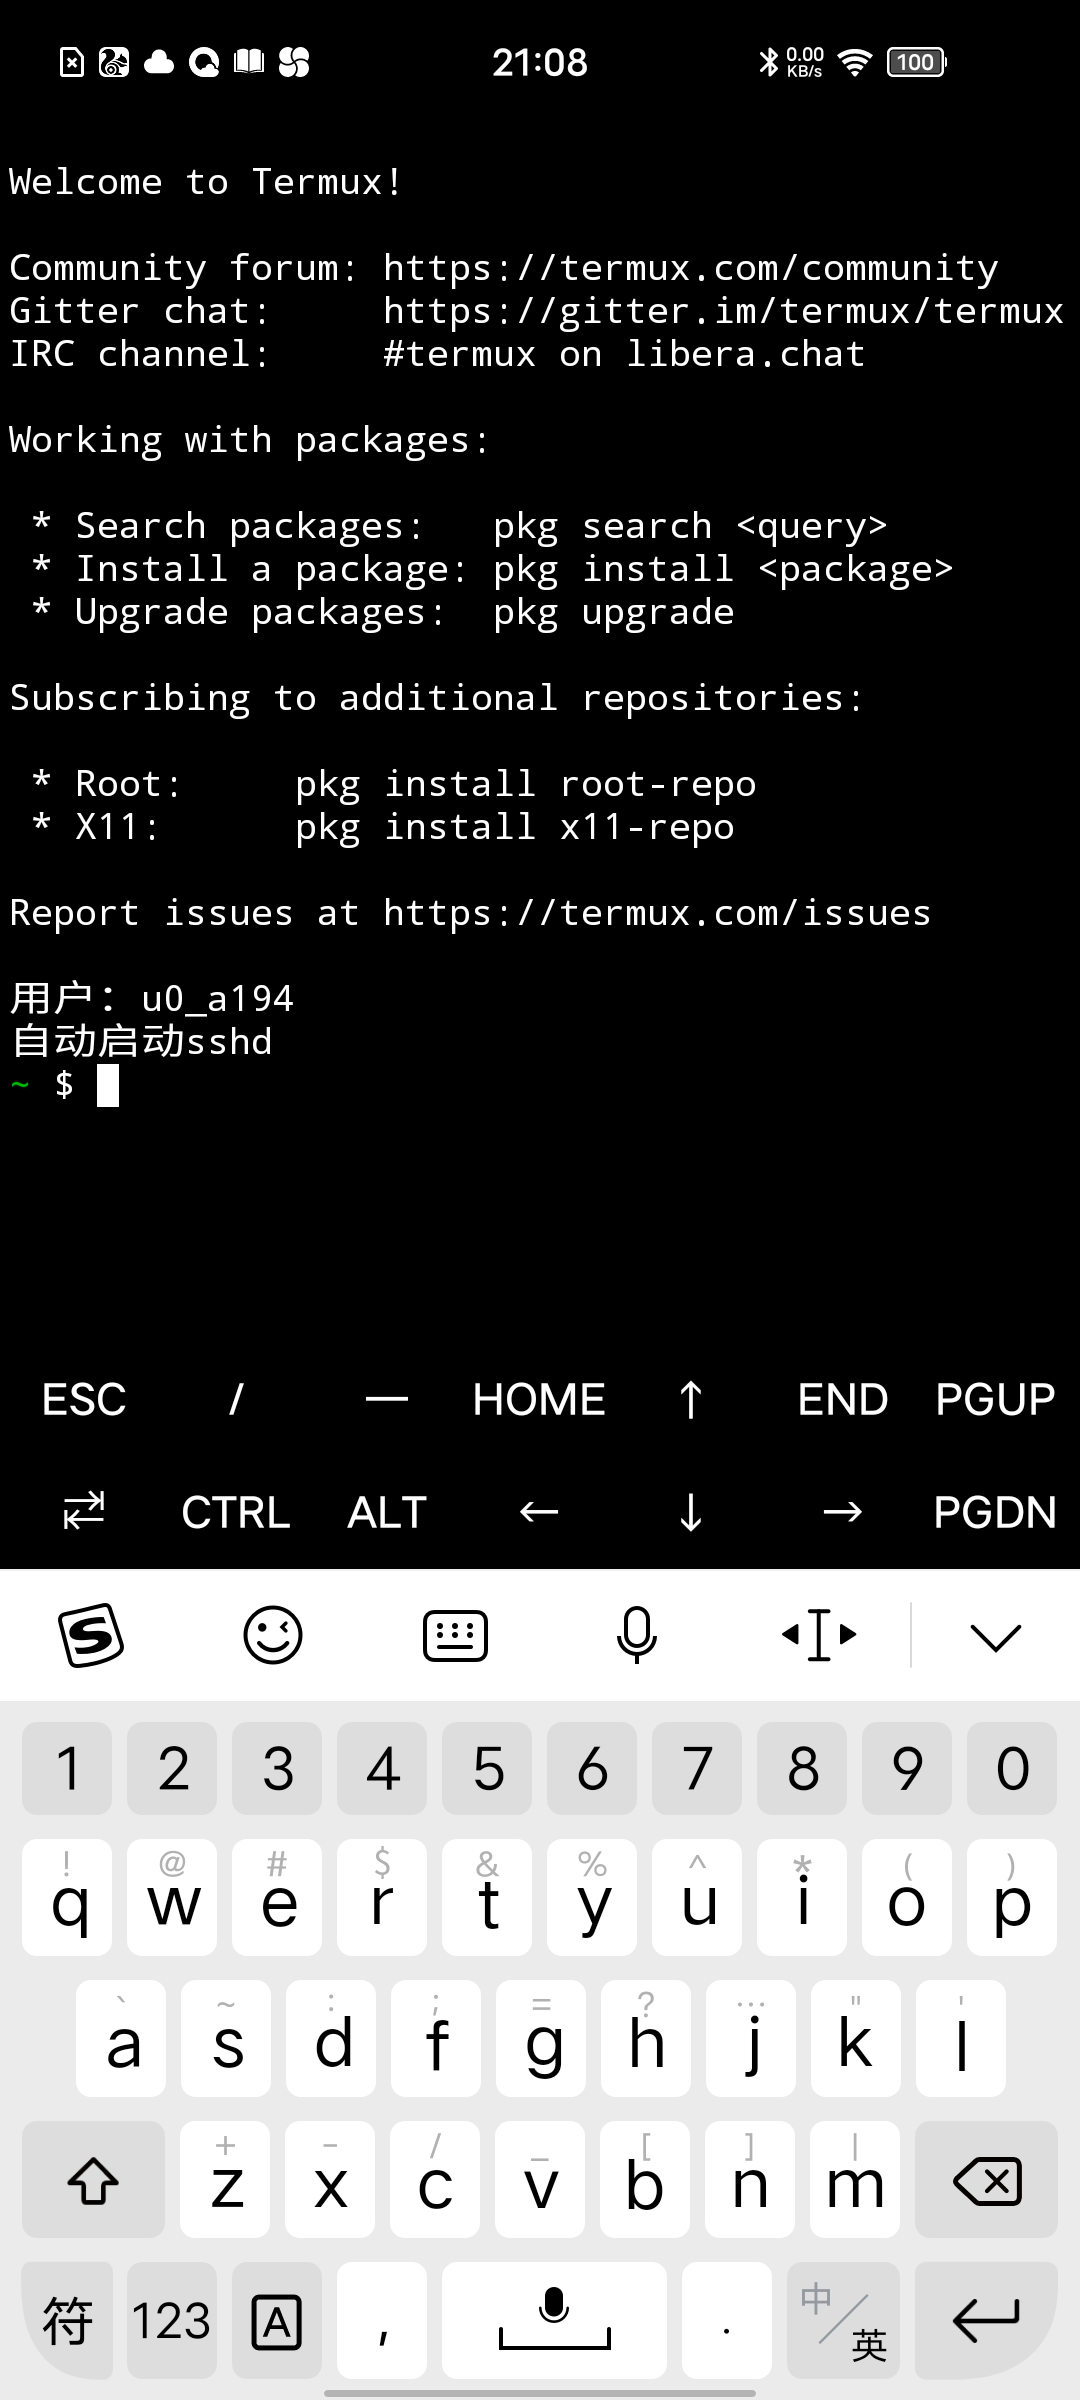
Task: Tap the spacebar with the microphone
Action: (x=554, y=2320)
